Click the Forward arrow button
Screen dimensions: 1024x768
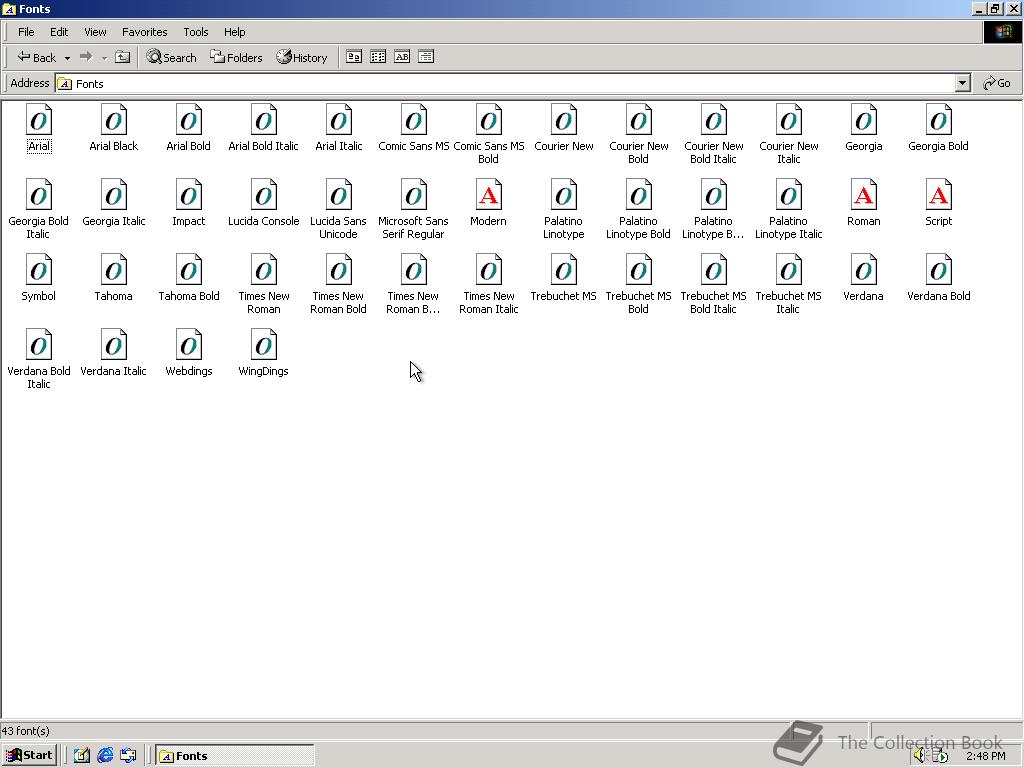tap(86, 57)
